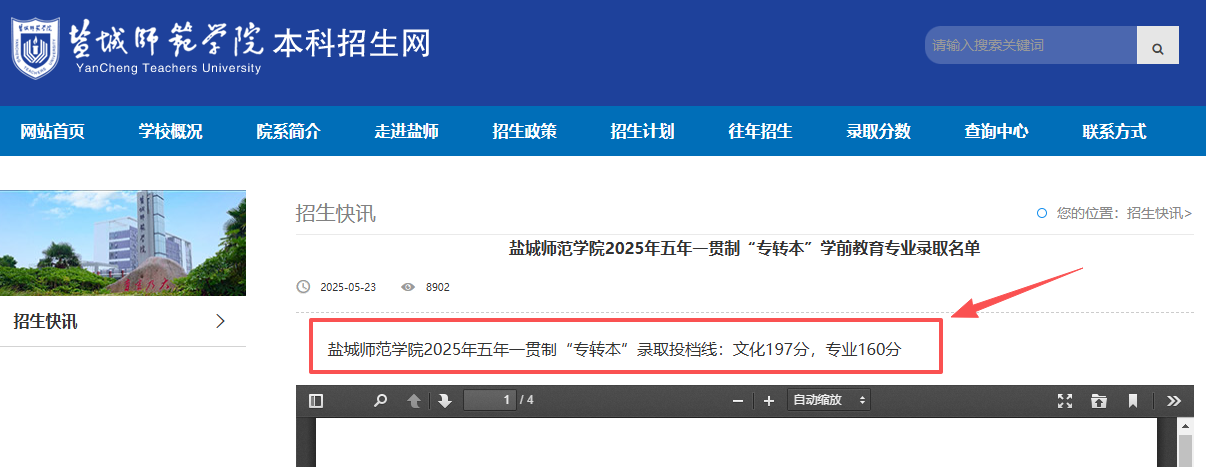Go to next PDF page
The image size is (1206, 467).
coord(445,401)
